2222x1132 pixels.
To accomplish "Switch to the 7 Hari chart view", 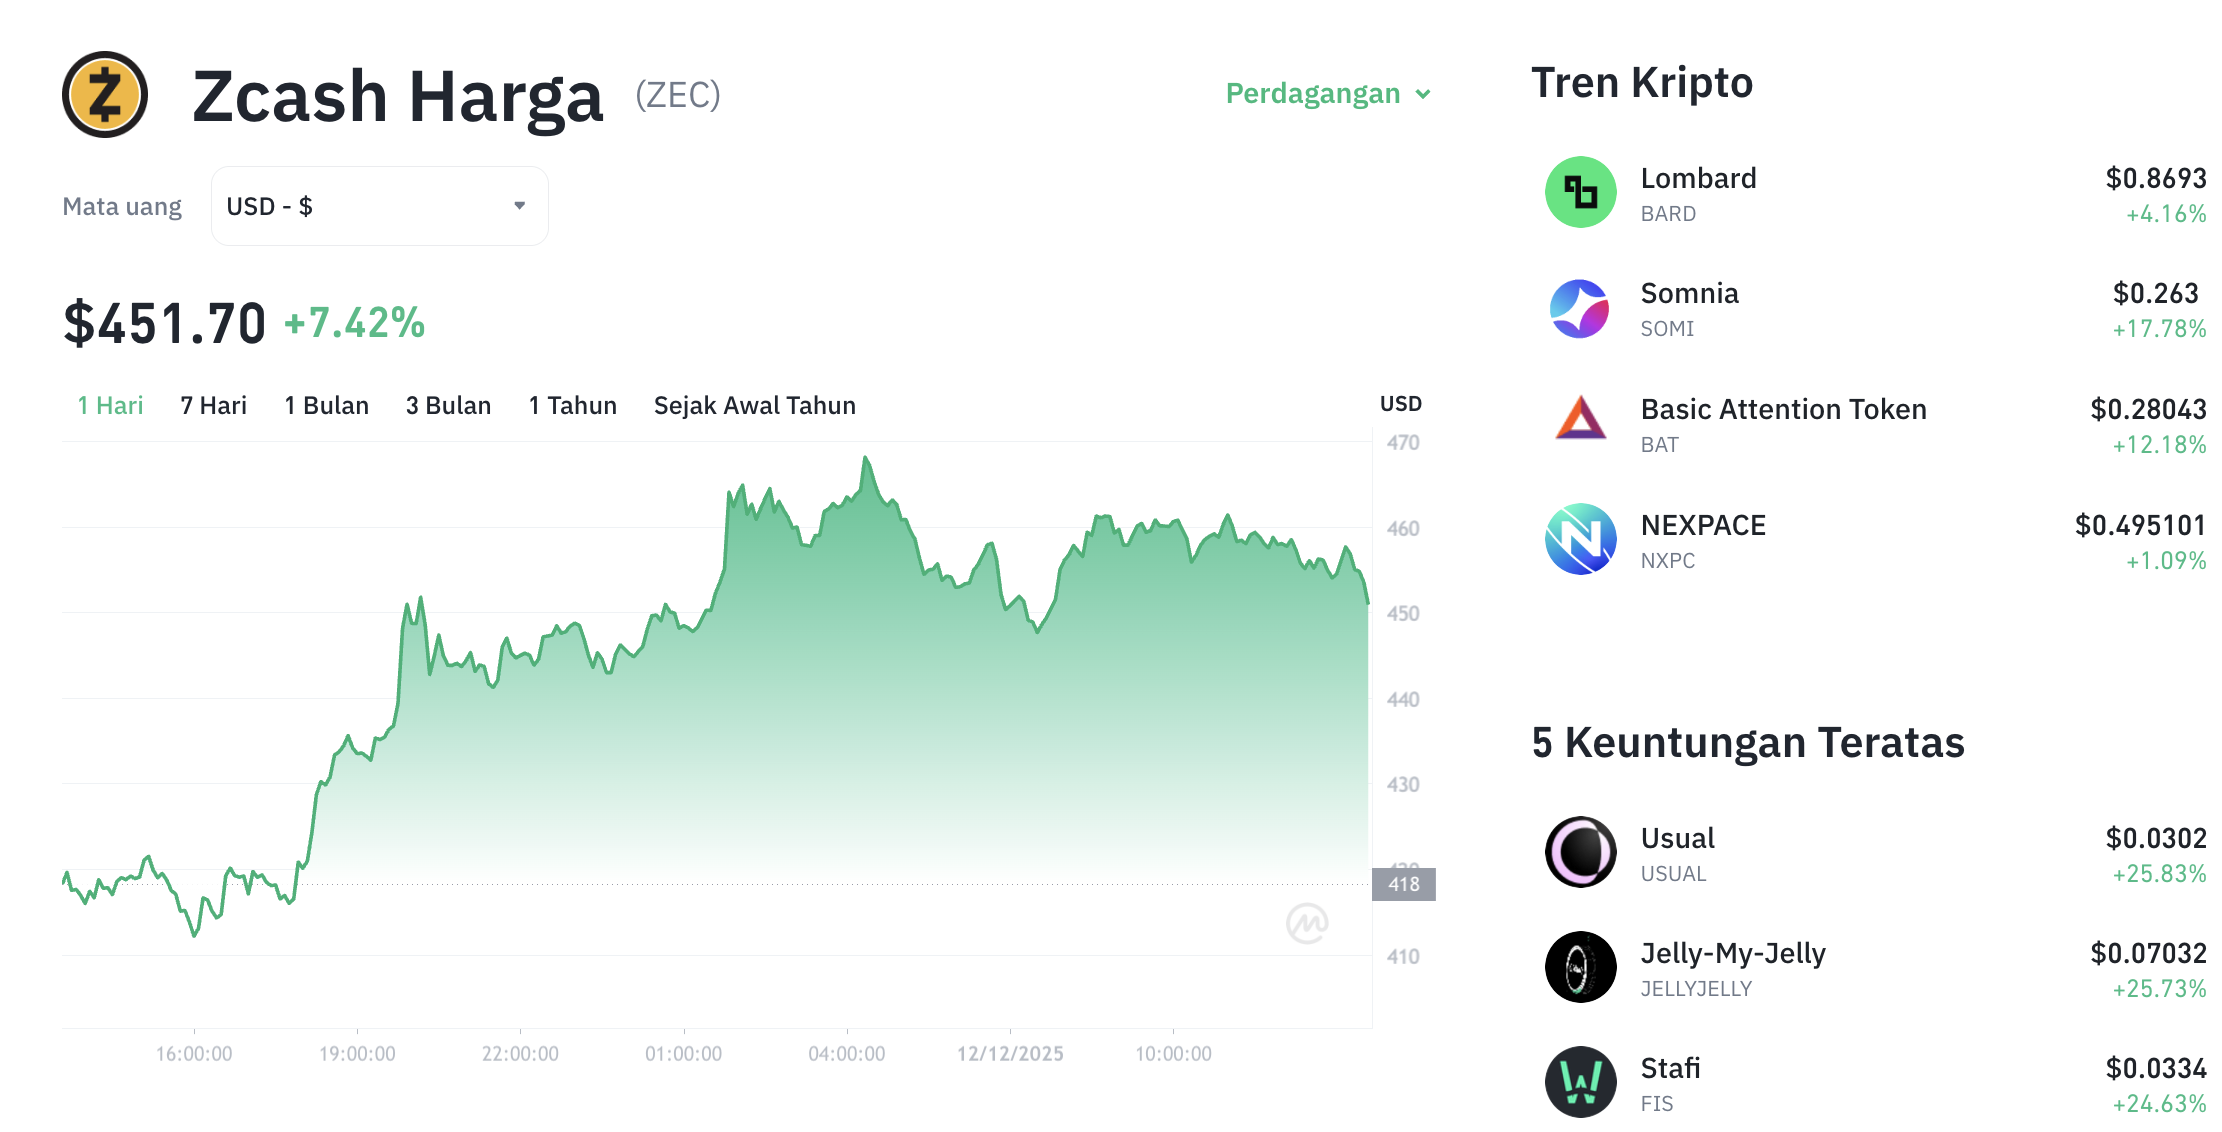I will click(212, 405).
